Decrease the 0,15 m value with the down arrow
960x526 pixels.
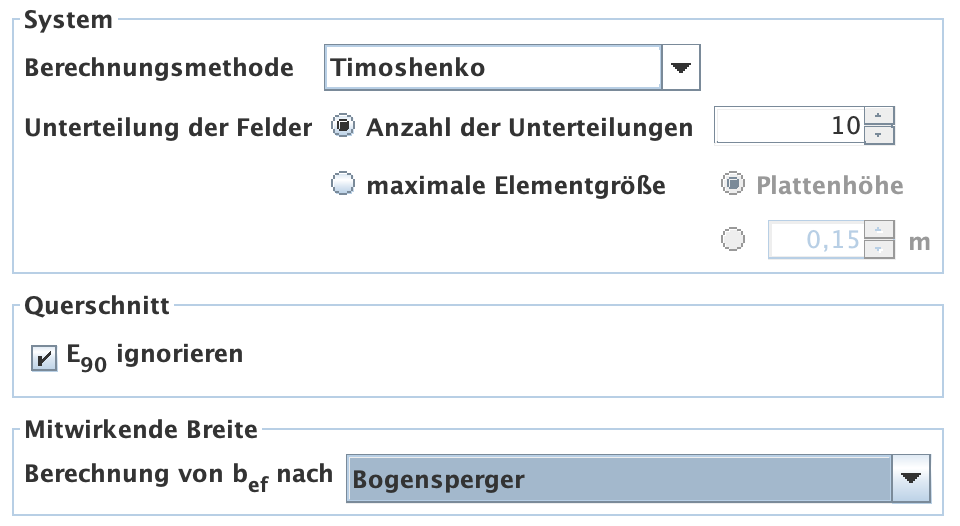tap(878, 249)
